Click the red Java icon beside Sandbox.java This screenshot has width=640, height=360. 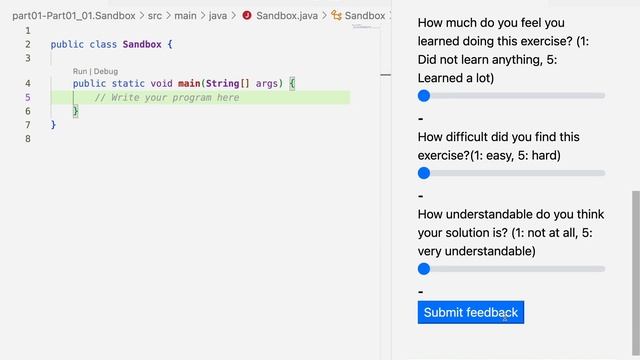pyautogui.click(x=247, y=16)
